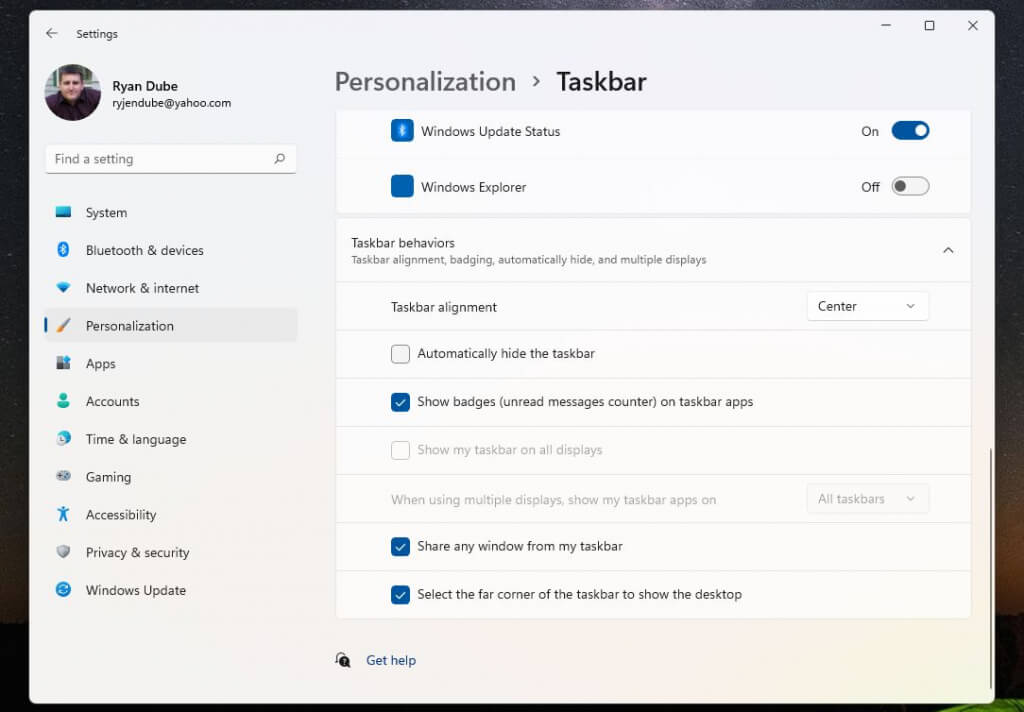Open Bluetooth & devices via its icon

coord(64,250)
